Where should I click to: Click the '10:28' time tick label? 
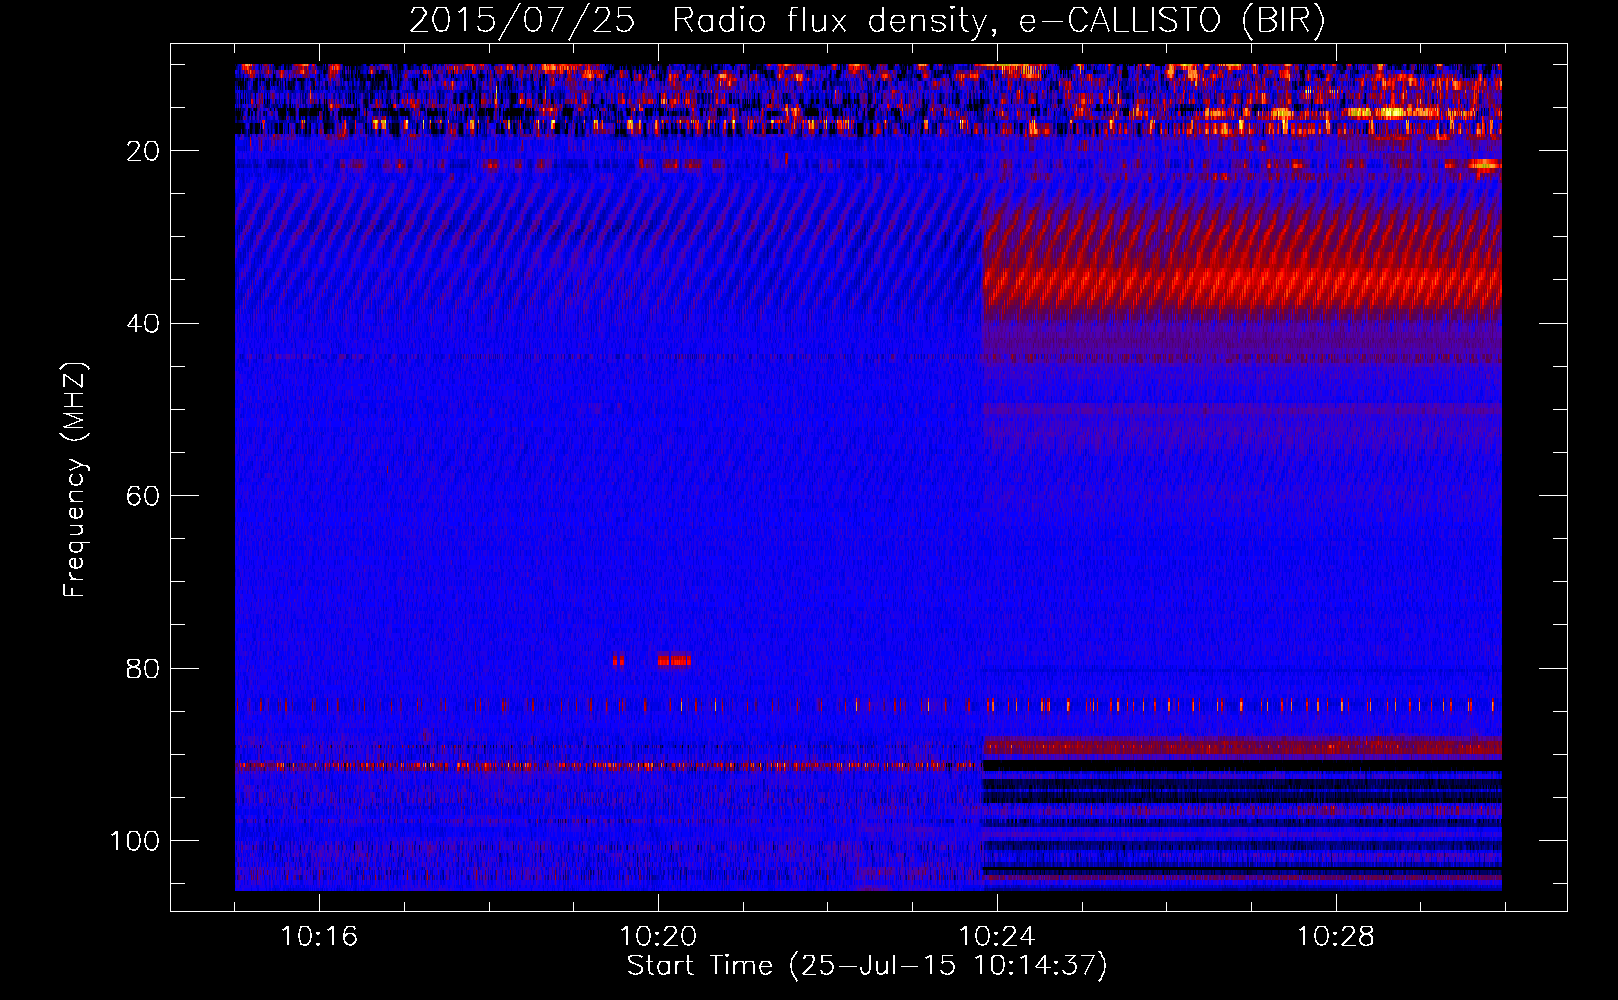tap(1336, 937)
